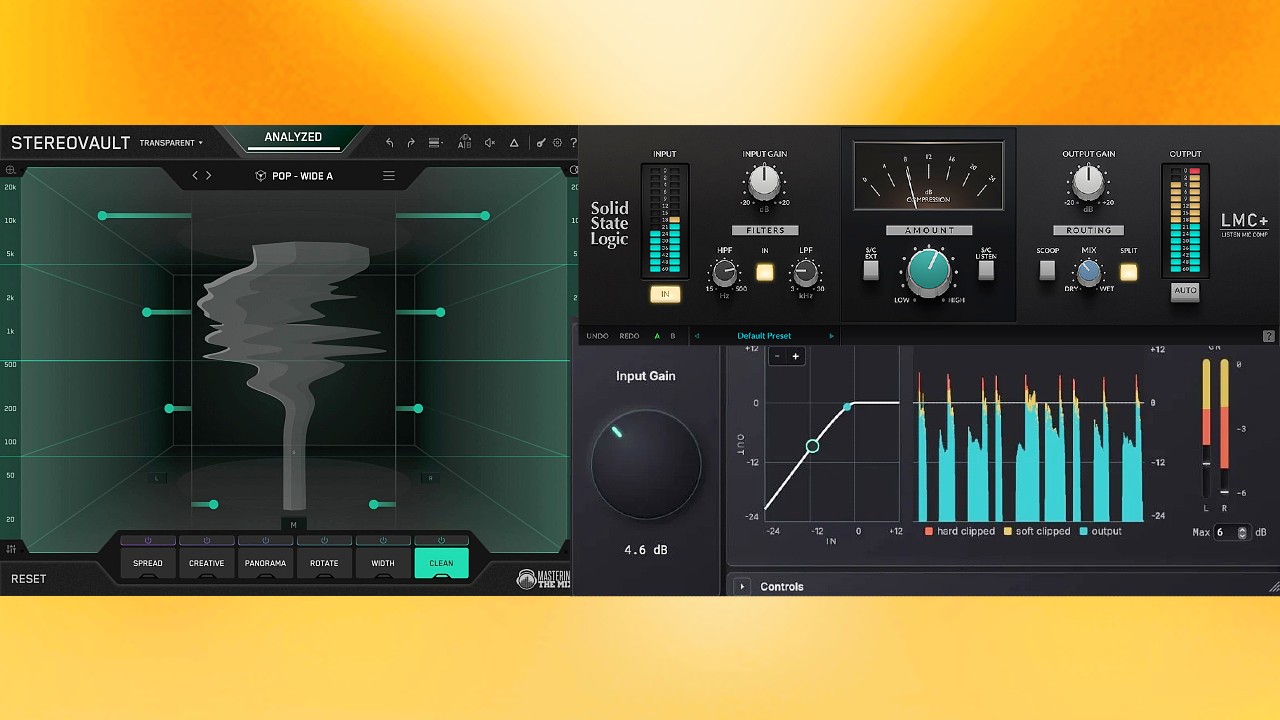Go to previous StereoVault preset arrow

pos(195,176)
